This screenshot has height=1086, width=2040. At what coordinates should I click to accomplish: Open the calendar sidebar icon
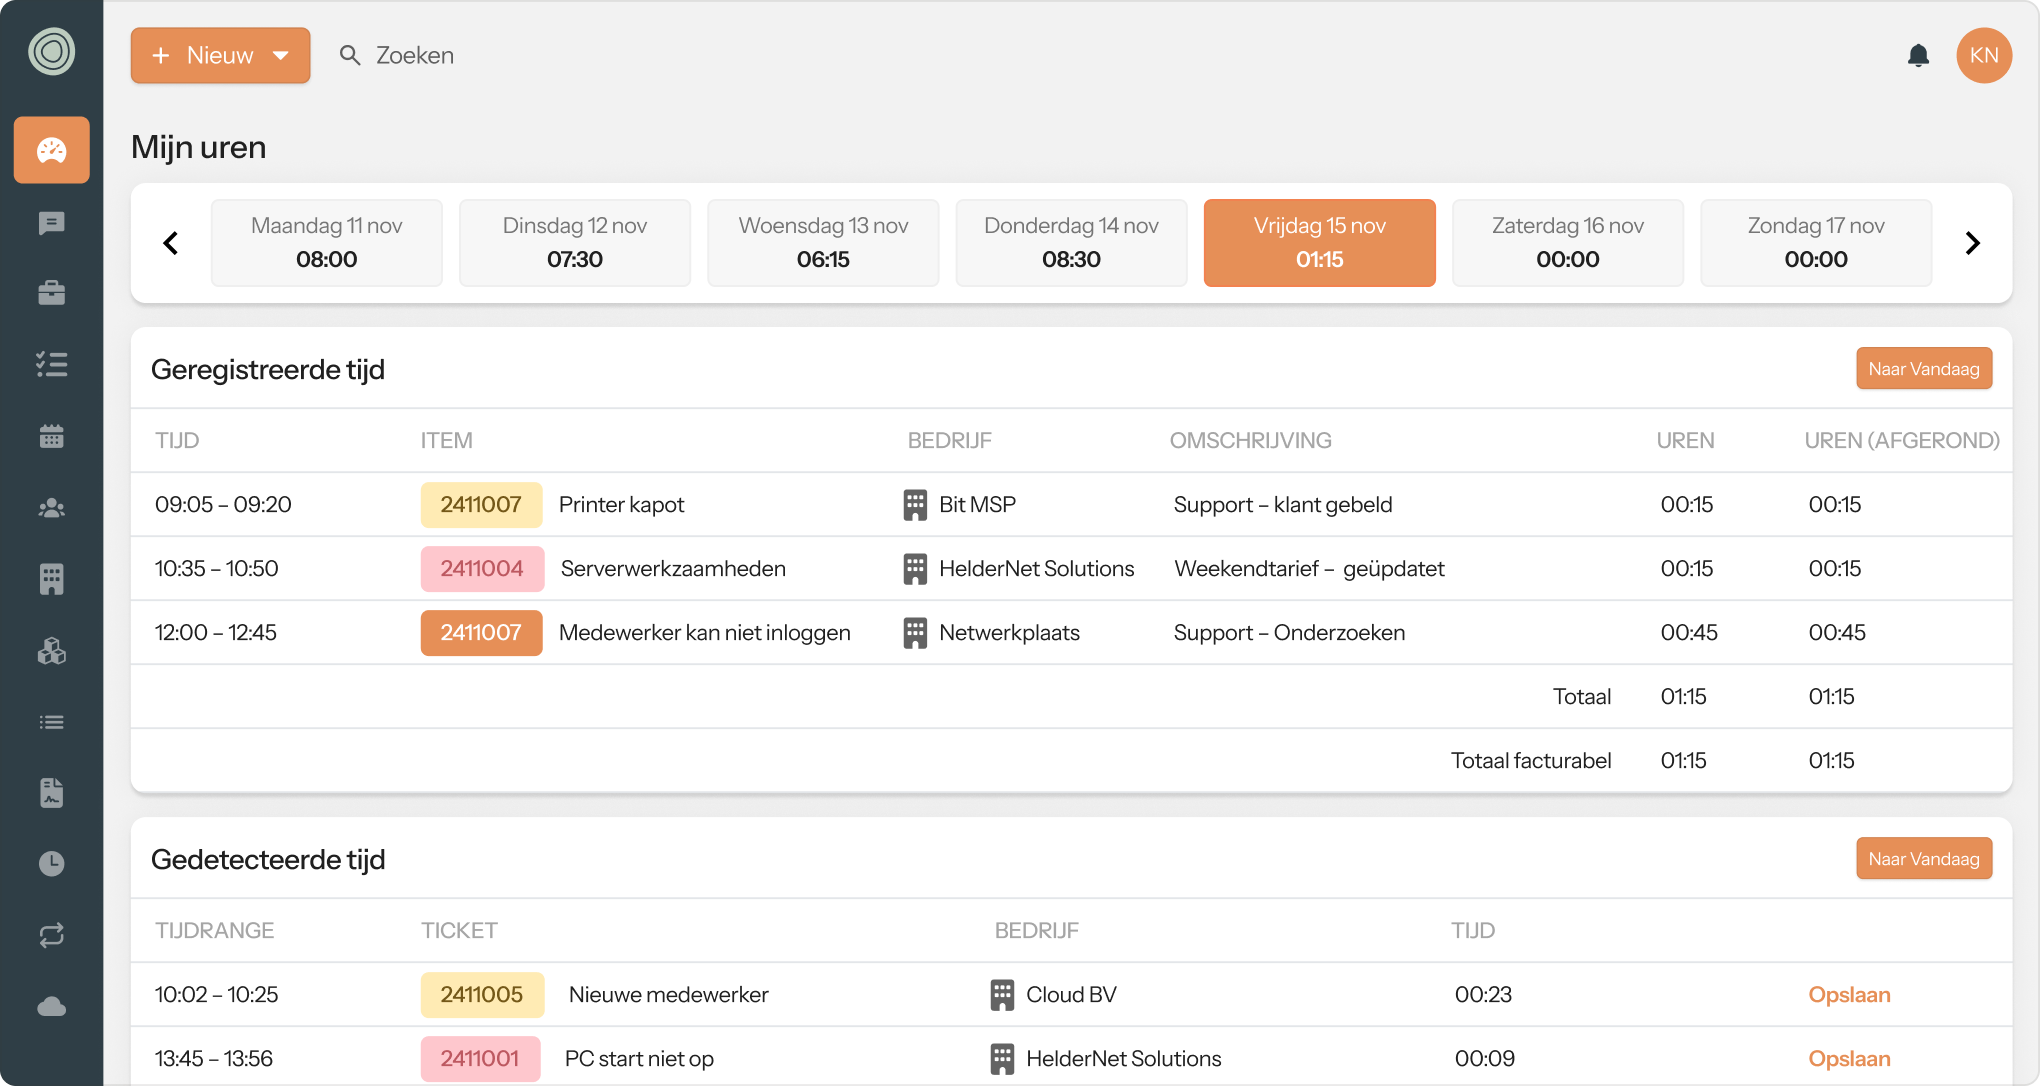51,436
